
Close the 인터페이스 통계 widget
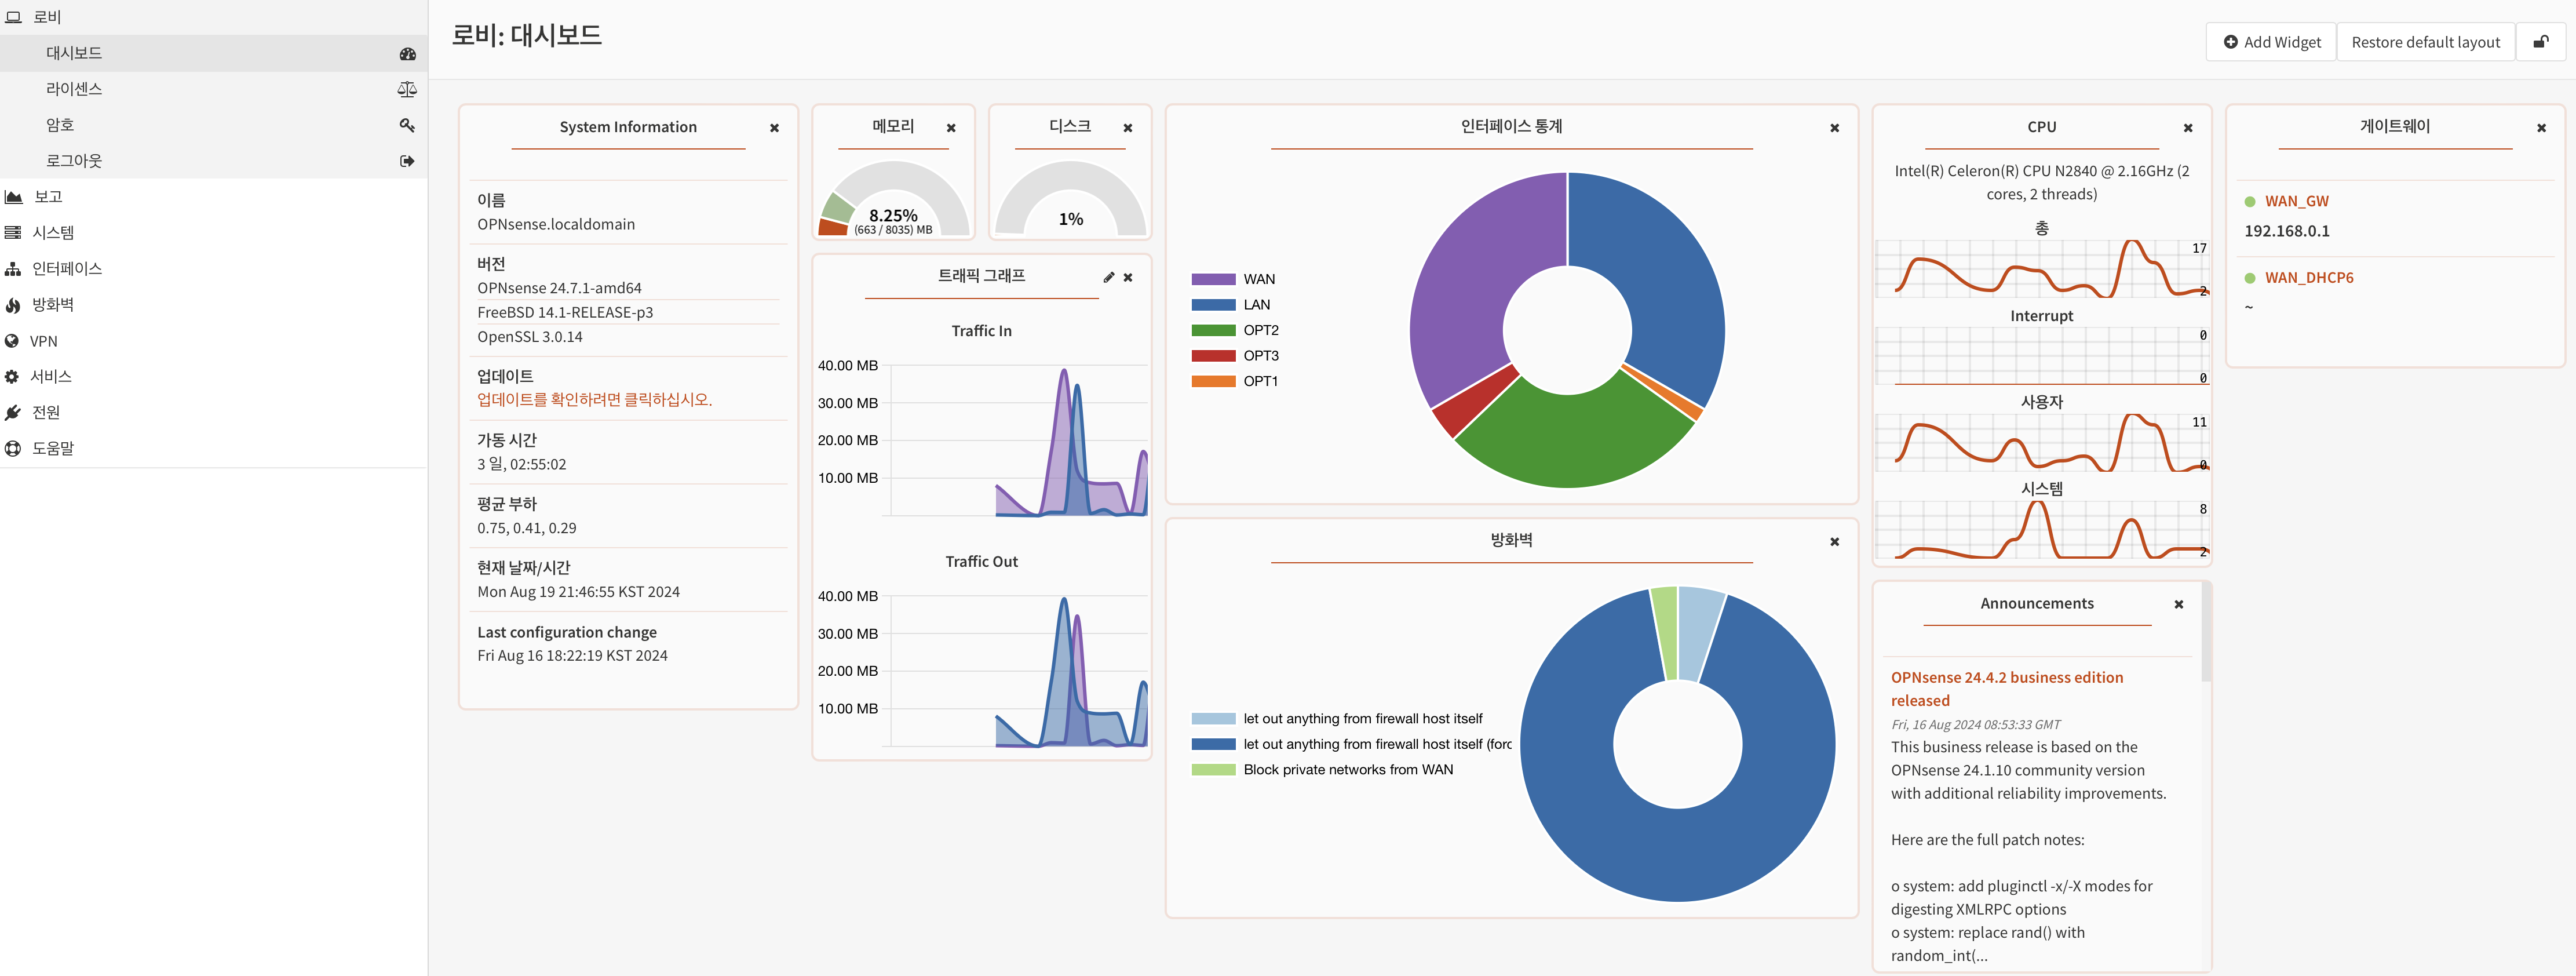[1834, 128]
